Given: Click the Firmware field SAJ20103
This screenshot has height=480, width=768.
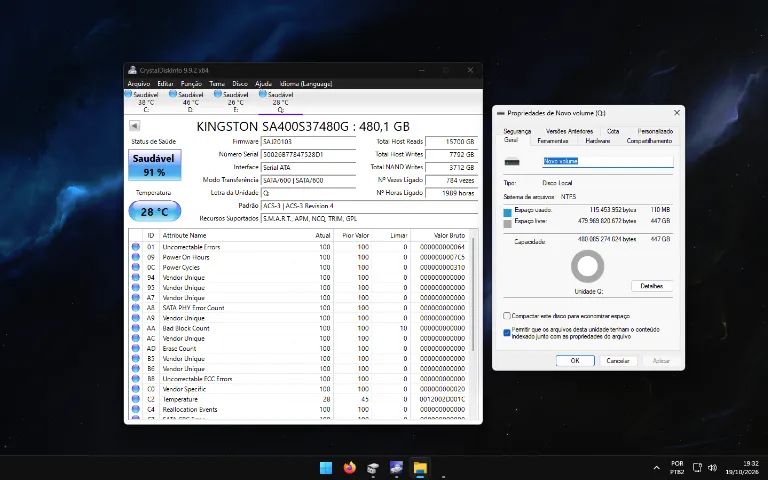Looking at the screenshot, I should tap(308, 142).
